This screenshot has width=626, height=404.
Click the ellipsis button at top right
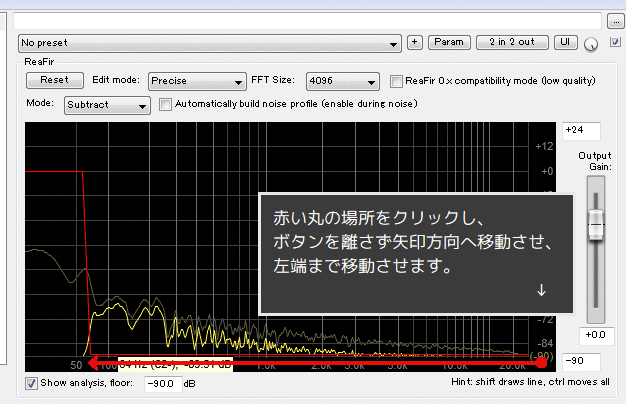click(615, 20)
